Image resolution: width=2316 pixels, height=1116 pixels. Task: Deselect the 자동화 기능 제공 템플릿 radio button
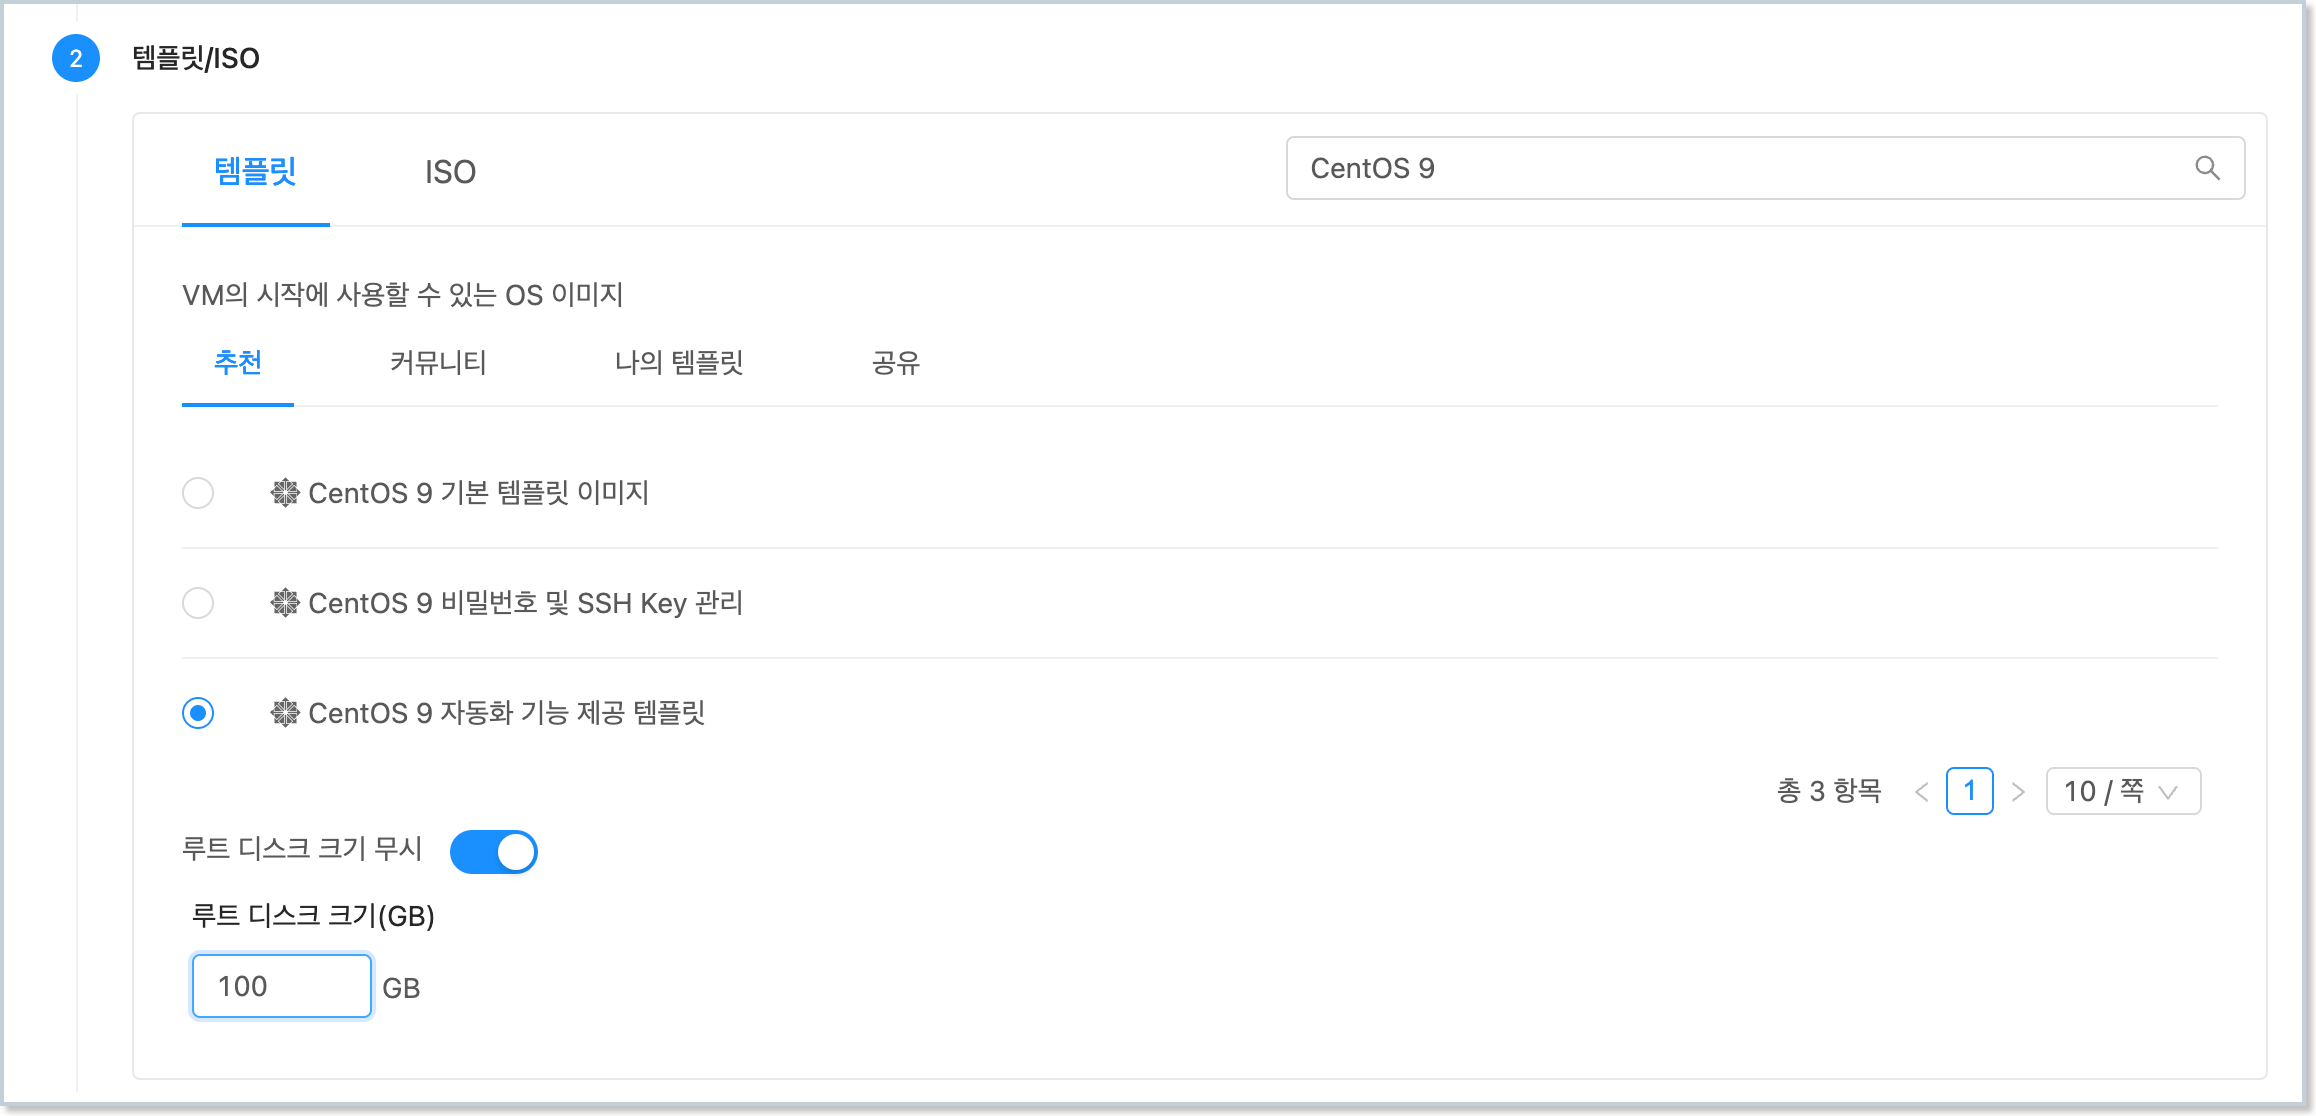[199, 713]
